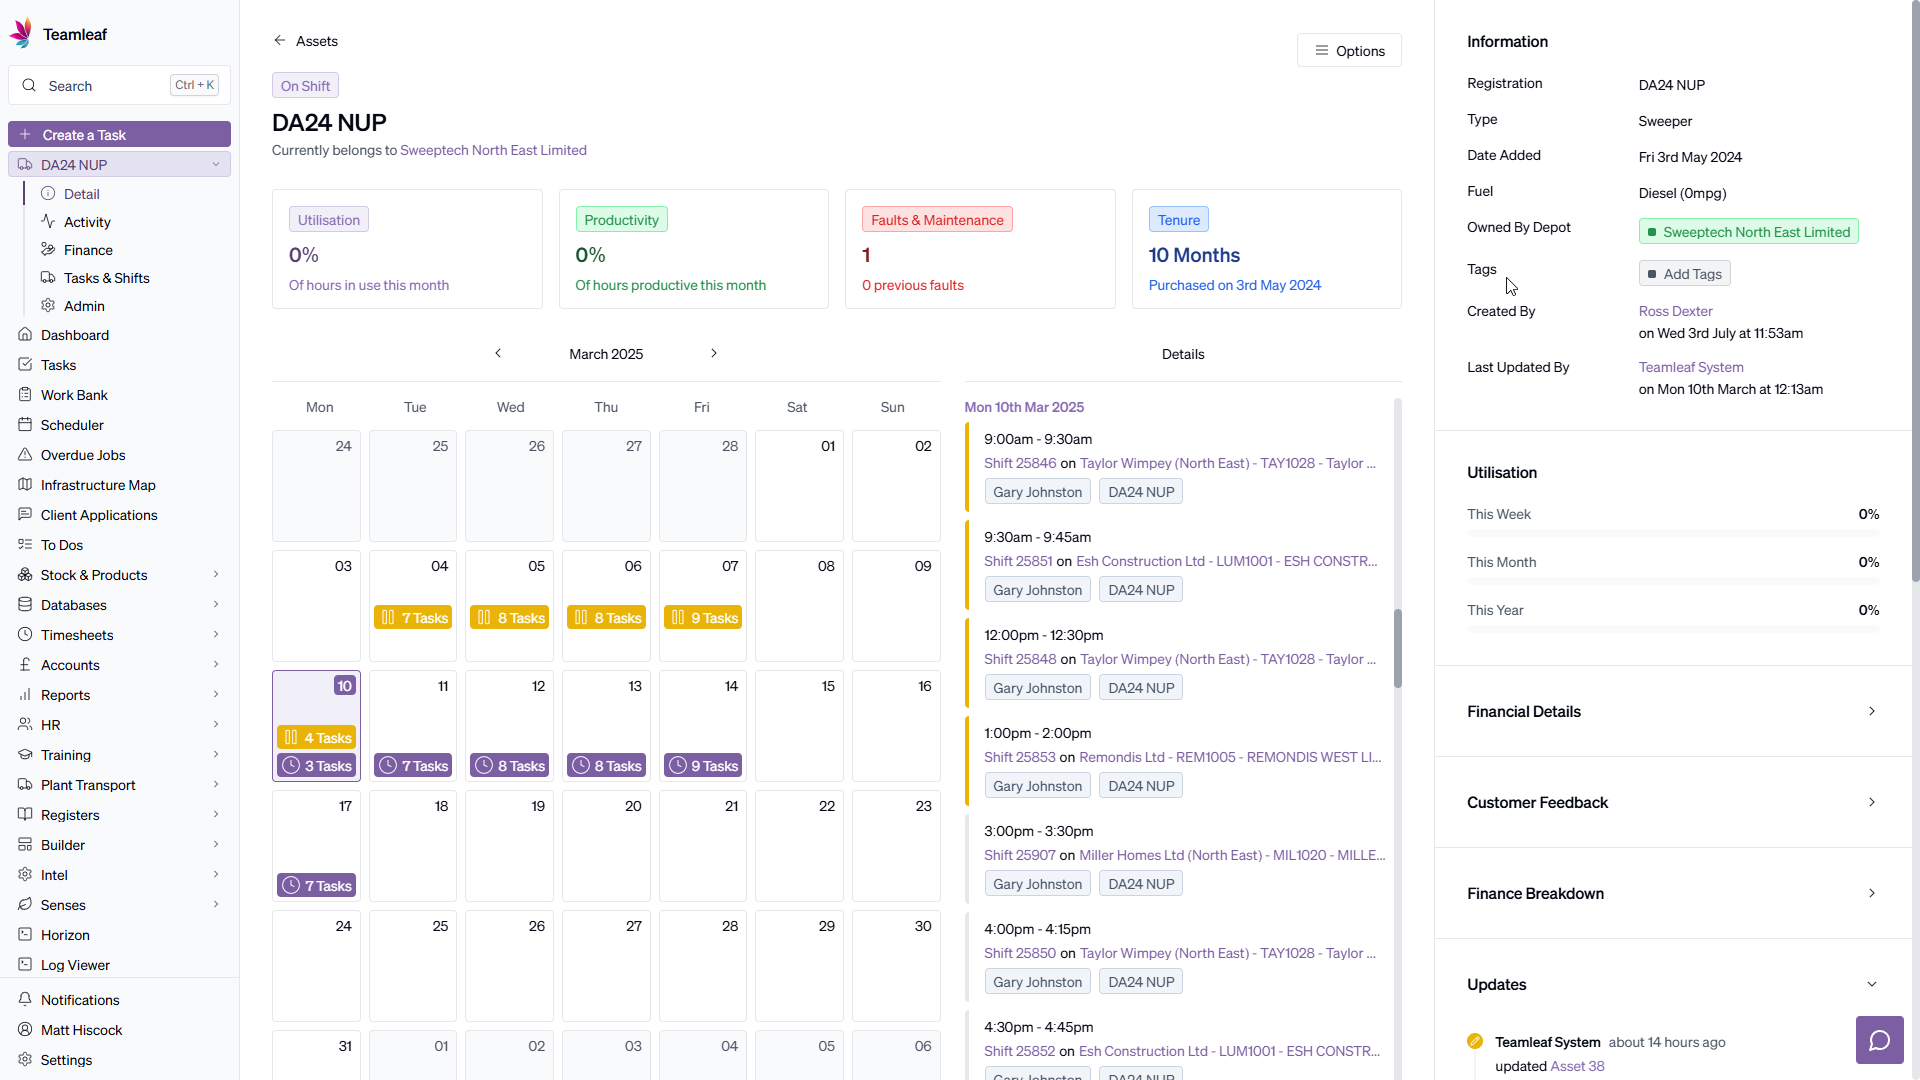The image size is (1920, 1080).
Task: Open the chat assistant bubble
Action: (x=1880, y=1040)
